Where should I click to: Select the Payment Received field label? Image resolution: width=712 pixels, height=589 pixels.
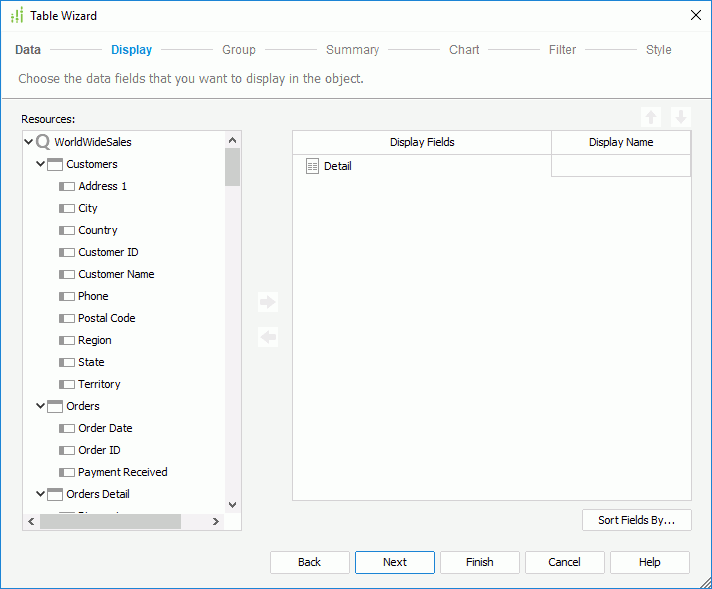point(123,472)
